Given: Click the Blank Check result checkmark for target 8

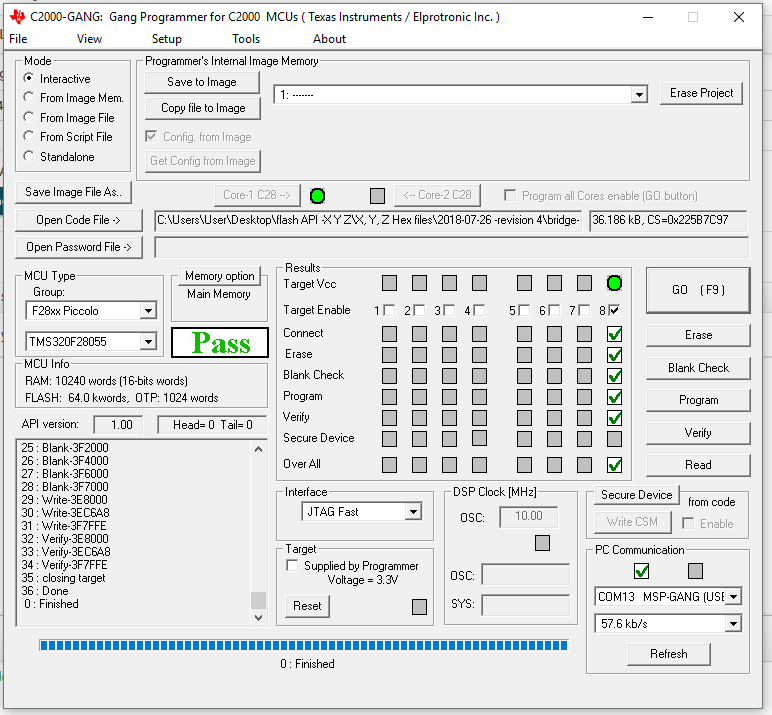Looking at the screenshot, I should click(614, 376).
